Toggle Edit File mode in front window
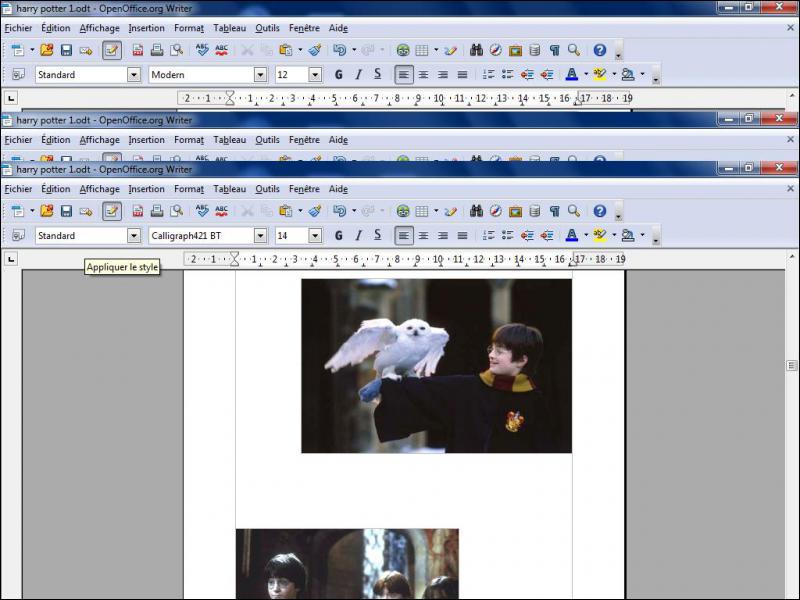The width and height of the screenshot is (800, 600). pos(112,211)
